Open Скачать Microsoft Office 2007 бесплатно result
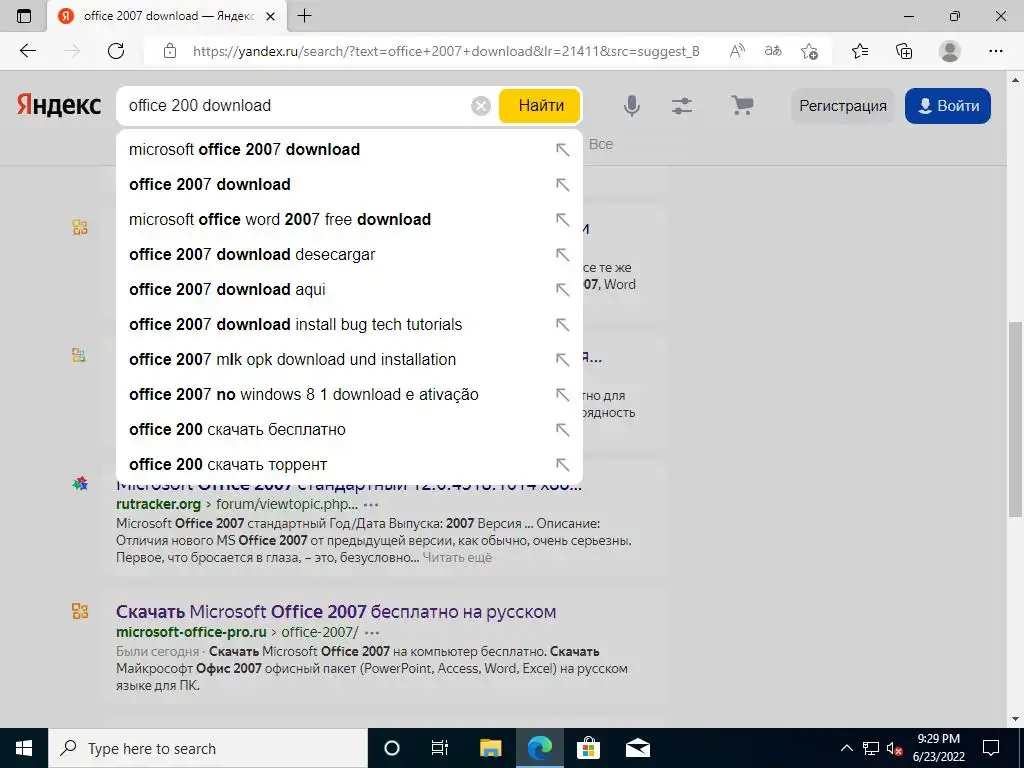 (336, 612)
